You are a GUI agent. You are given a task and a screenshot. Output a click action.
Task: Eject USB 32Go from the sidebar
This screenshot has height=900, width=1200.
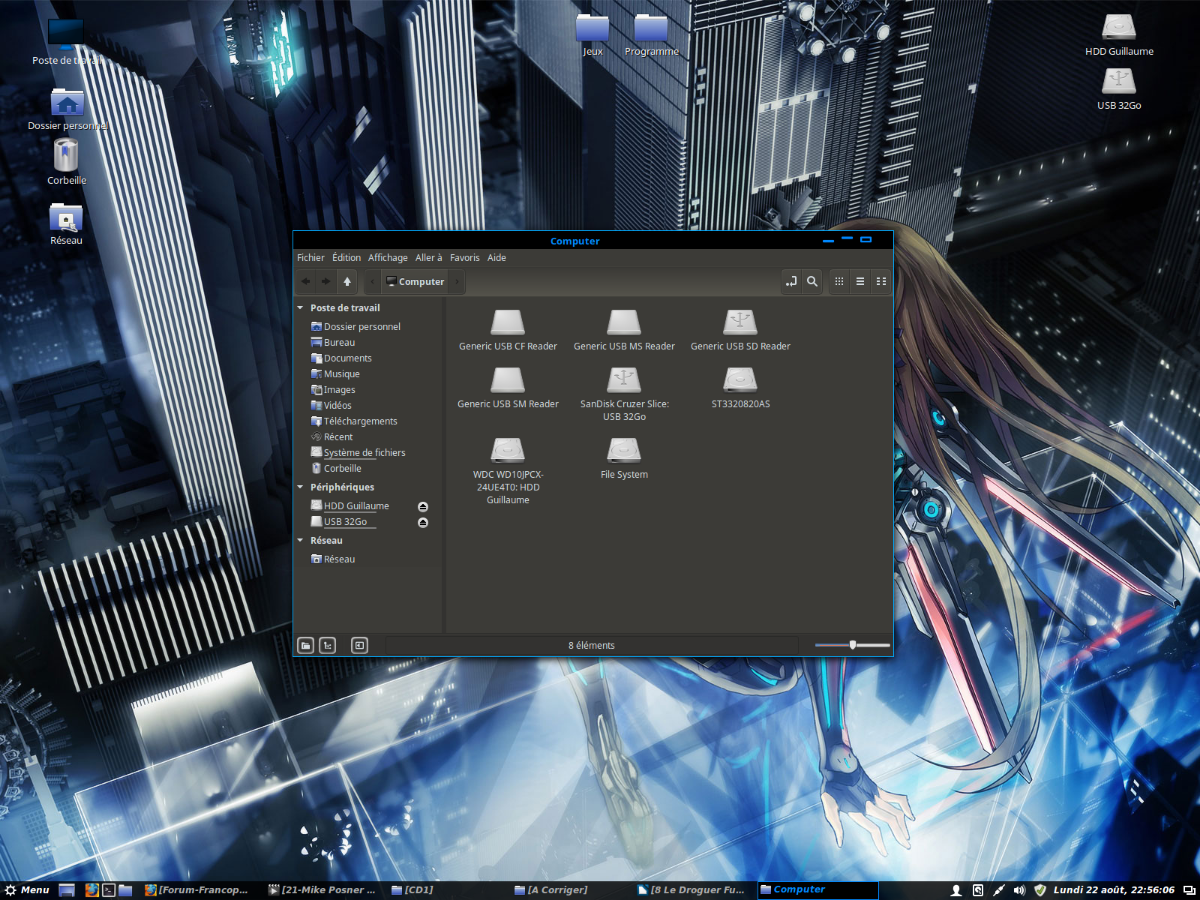(423, 523)
